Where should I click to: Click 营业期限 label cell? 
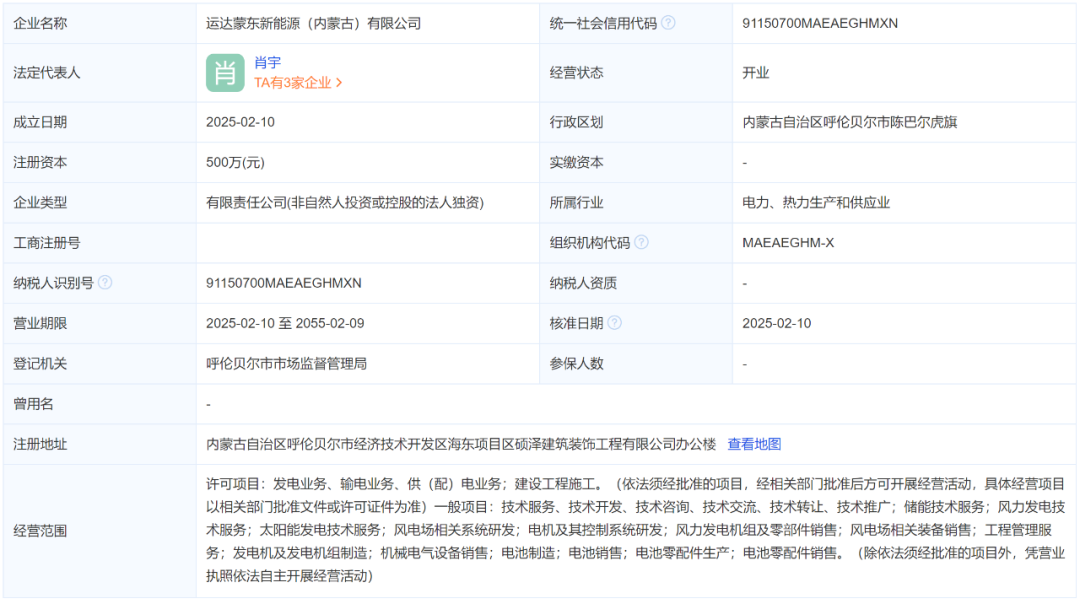(x=100, y=323)
